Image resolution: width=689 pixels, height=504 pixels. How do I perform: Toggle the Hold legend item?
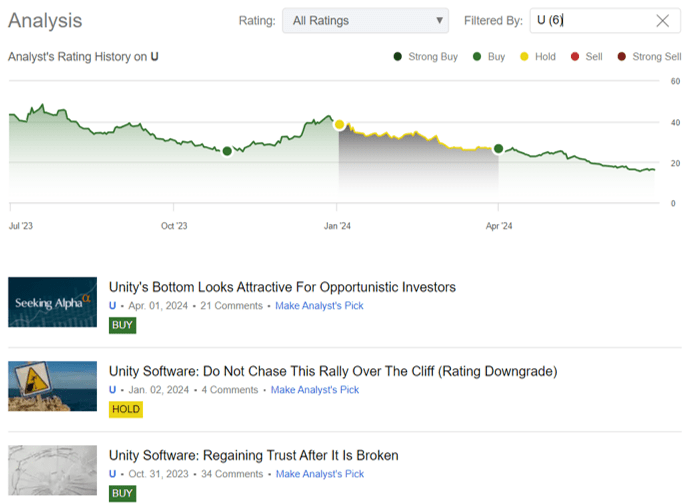click(525, 57)
